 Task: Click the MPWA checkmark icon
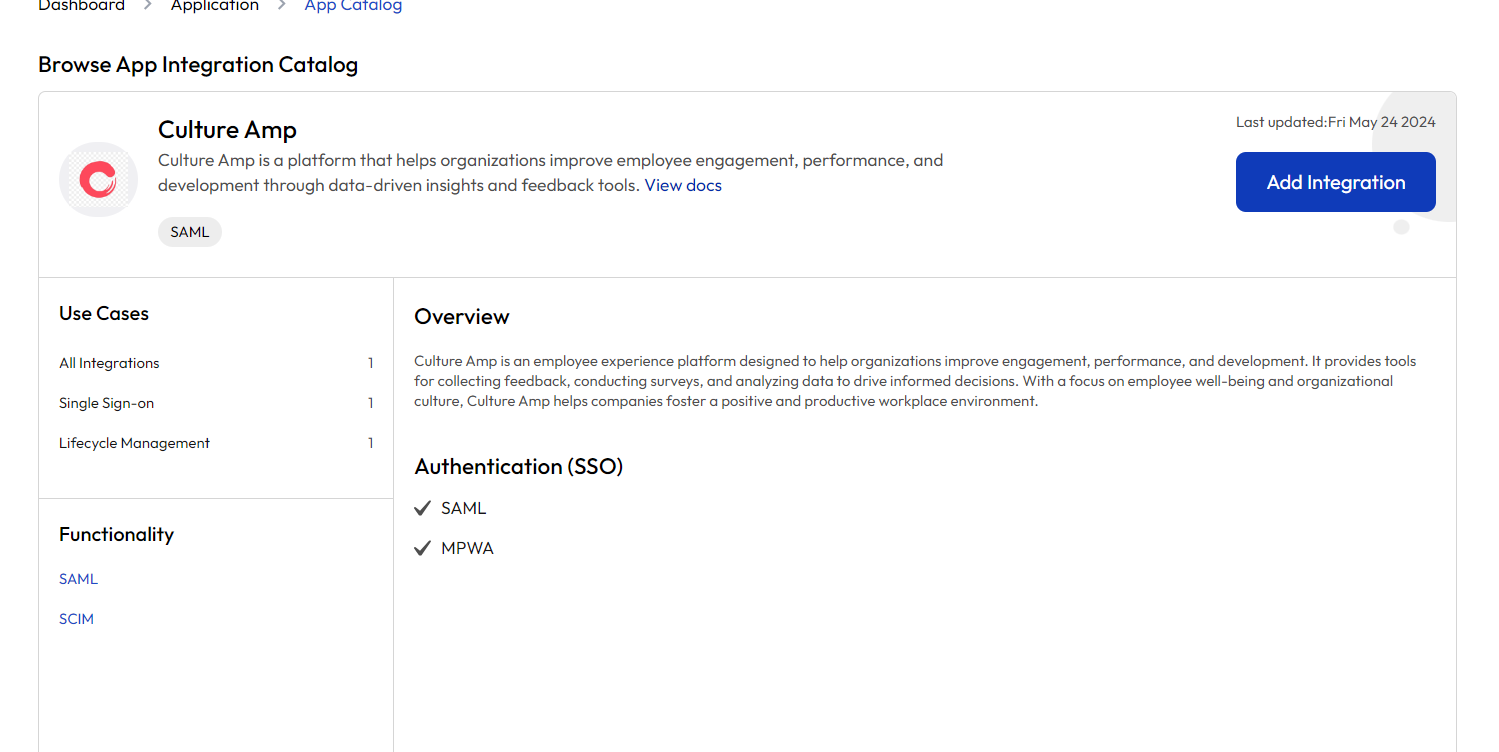[423, 549]
